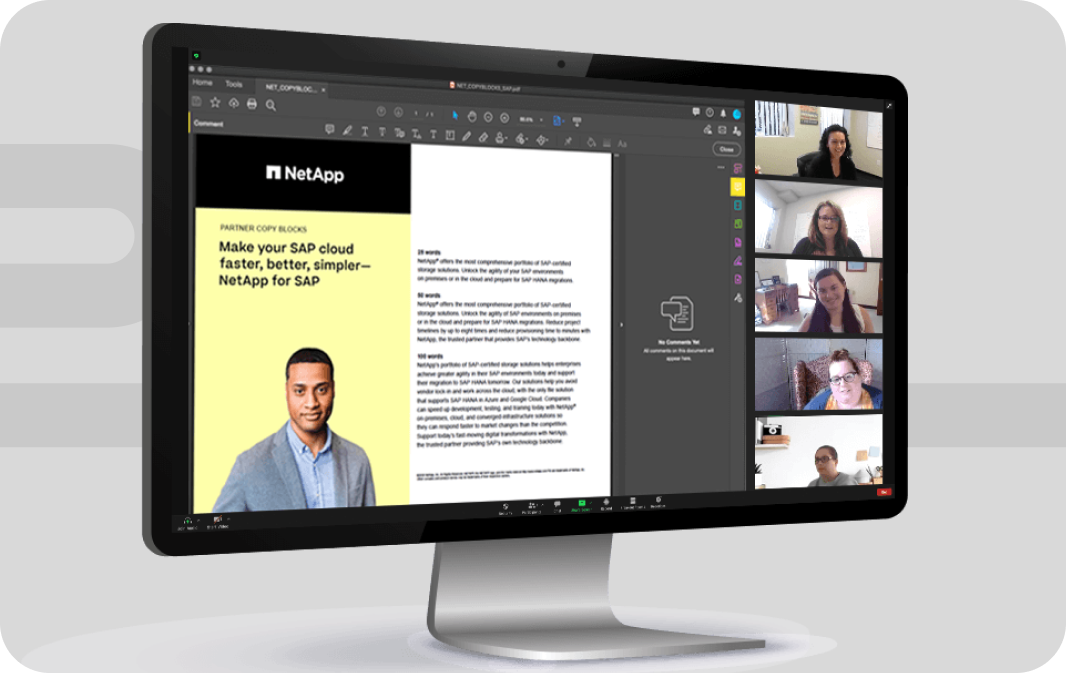
Task: Select the highlighter pen tool
Action: (347, 132)
